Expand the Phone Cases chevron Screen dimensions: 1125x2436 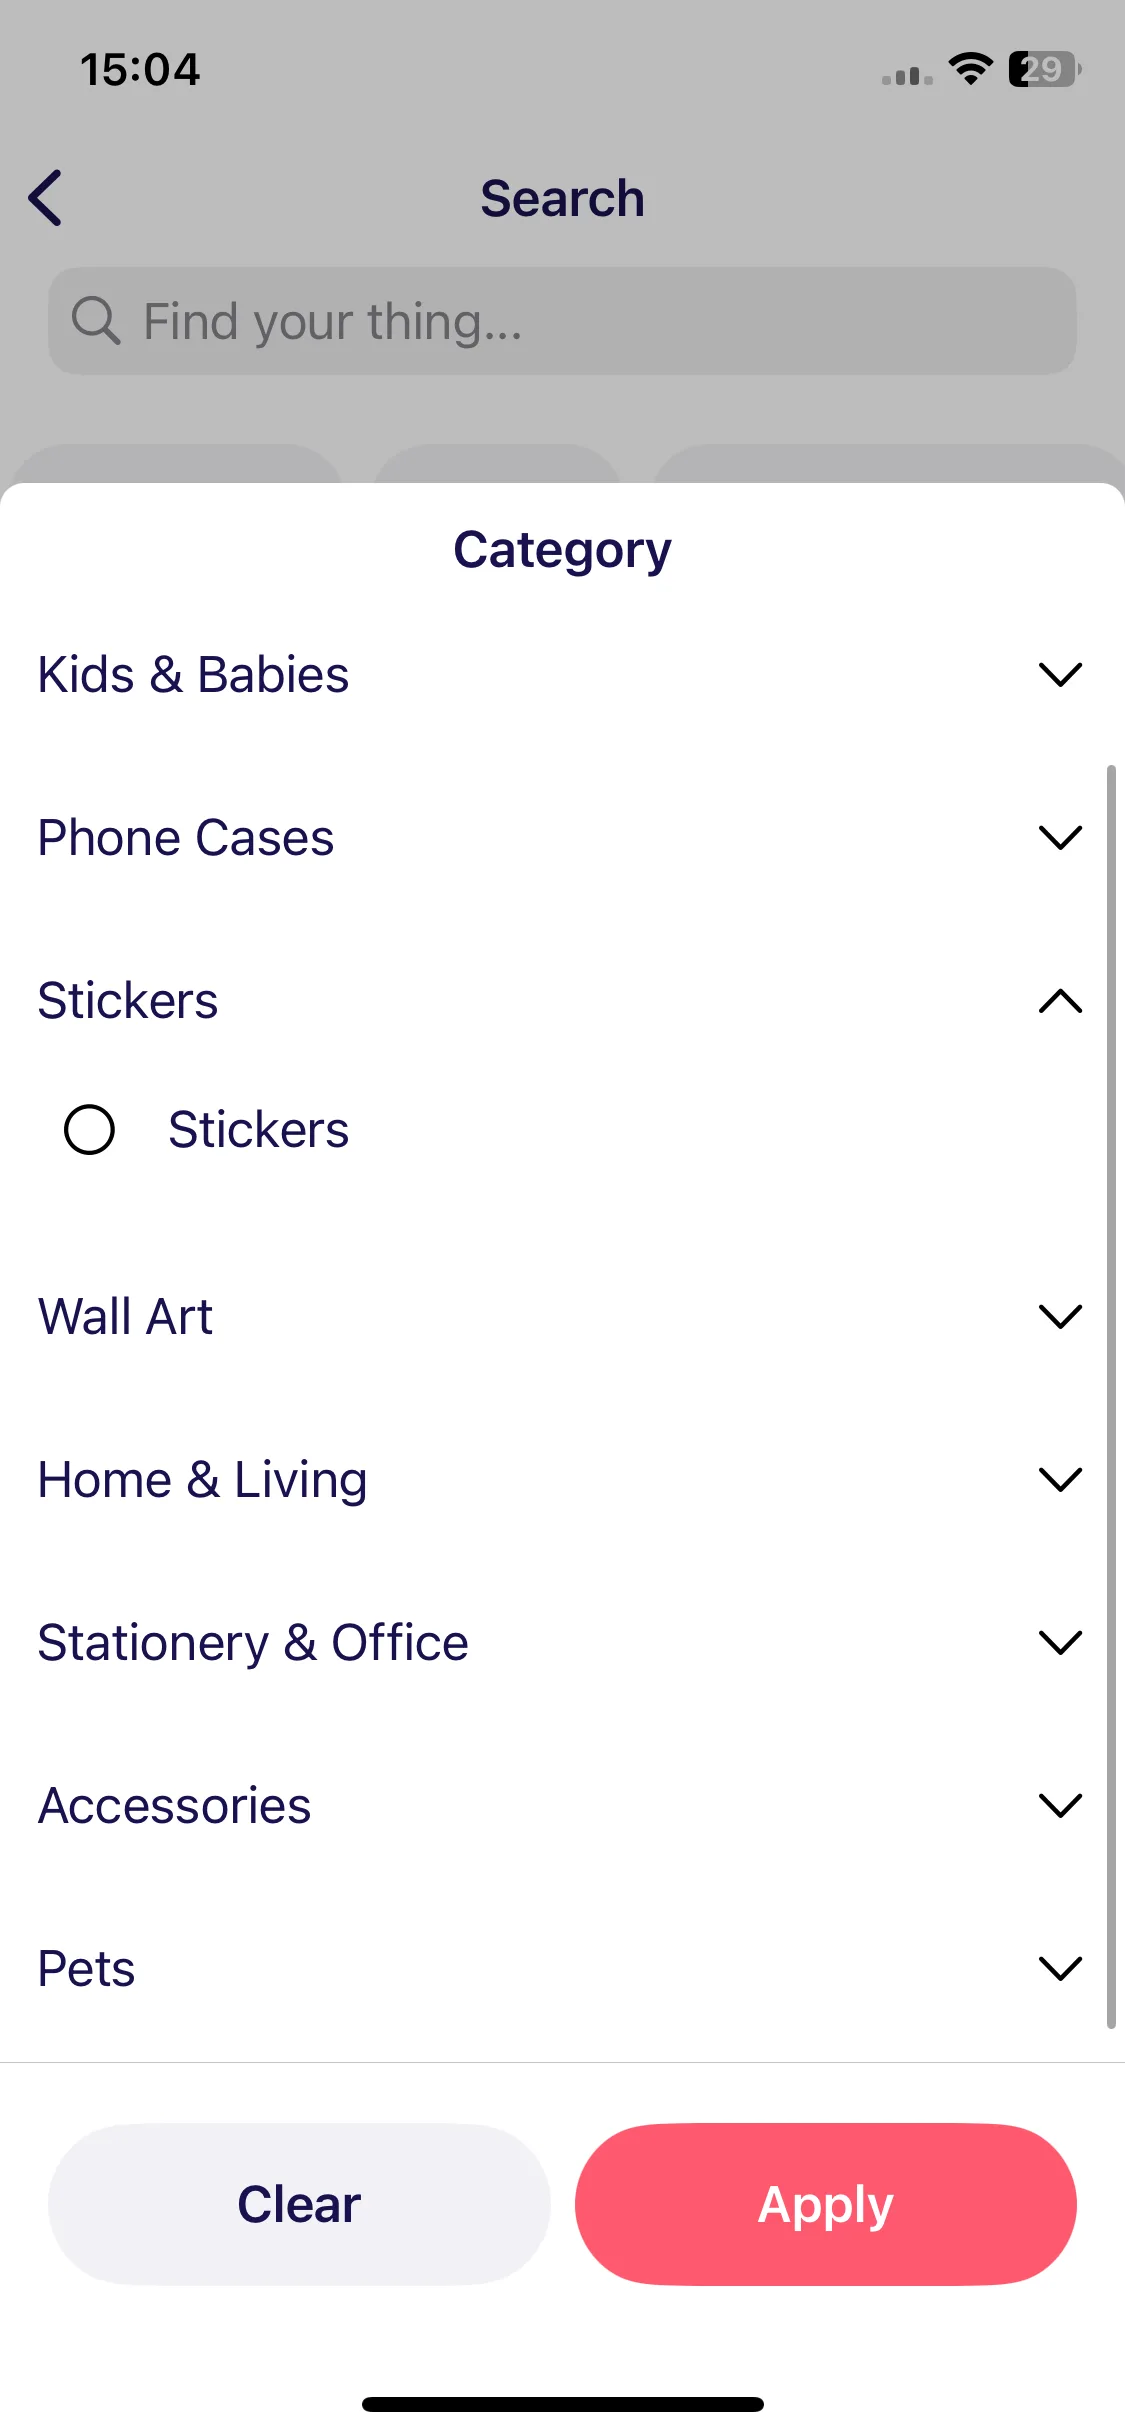click(1060, 838)
